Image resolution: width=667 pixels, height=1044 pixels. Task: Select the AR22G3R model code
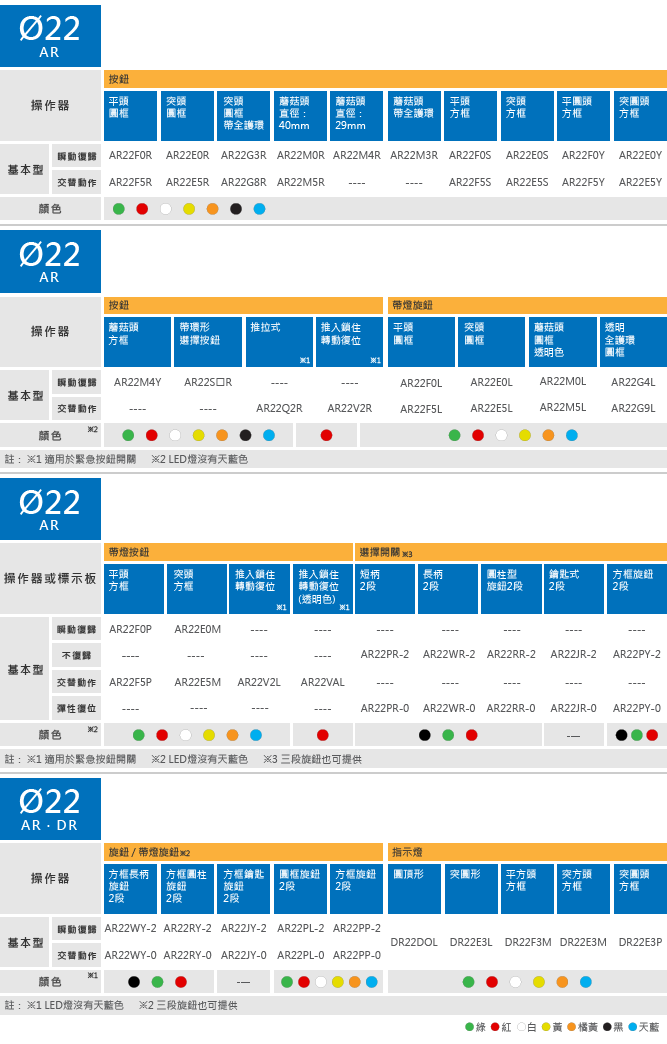tap(244, 155)
